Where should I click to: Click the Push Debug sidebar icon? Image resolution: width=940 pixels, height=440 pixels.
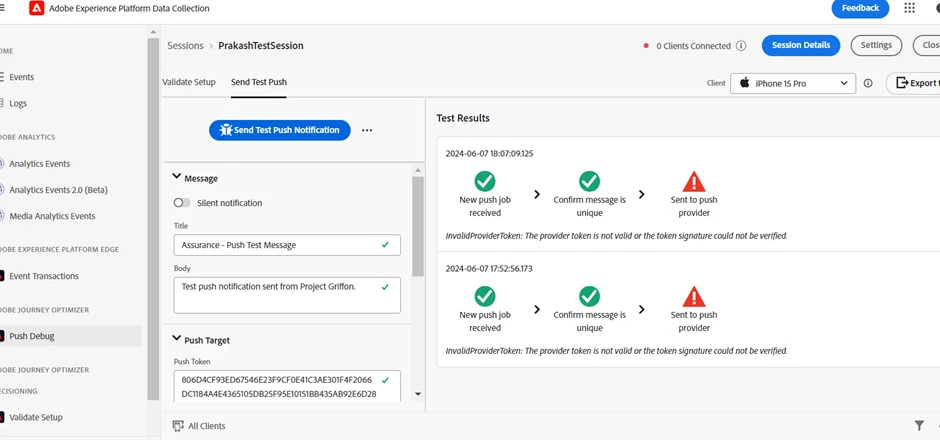[x=2, y=336]
